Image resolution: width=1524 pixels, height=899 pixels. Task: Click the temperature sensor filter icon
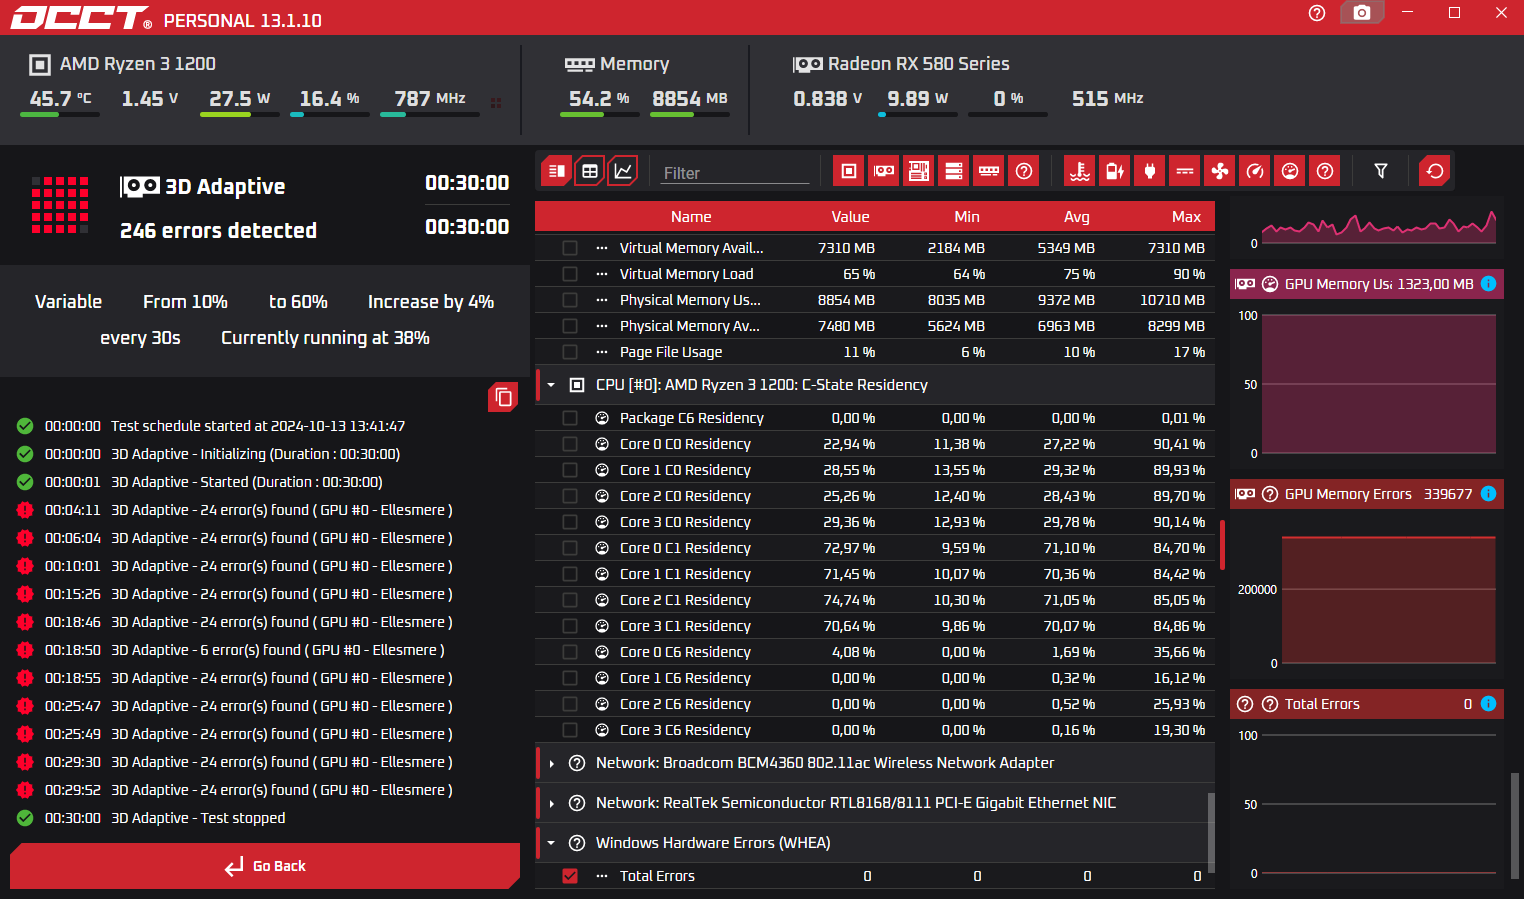(x=1080, y=171)
